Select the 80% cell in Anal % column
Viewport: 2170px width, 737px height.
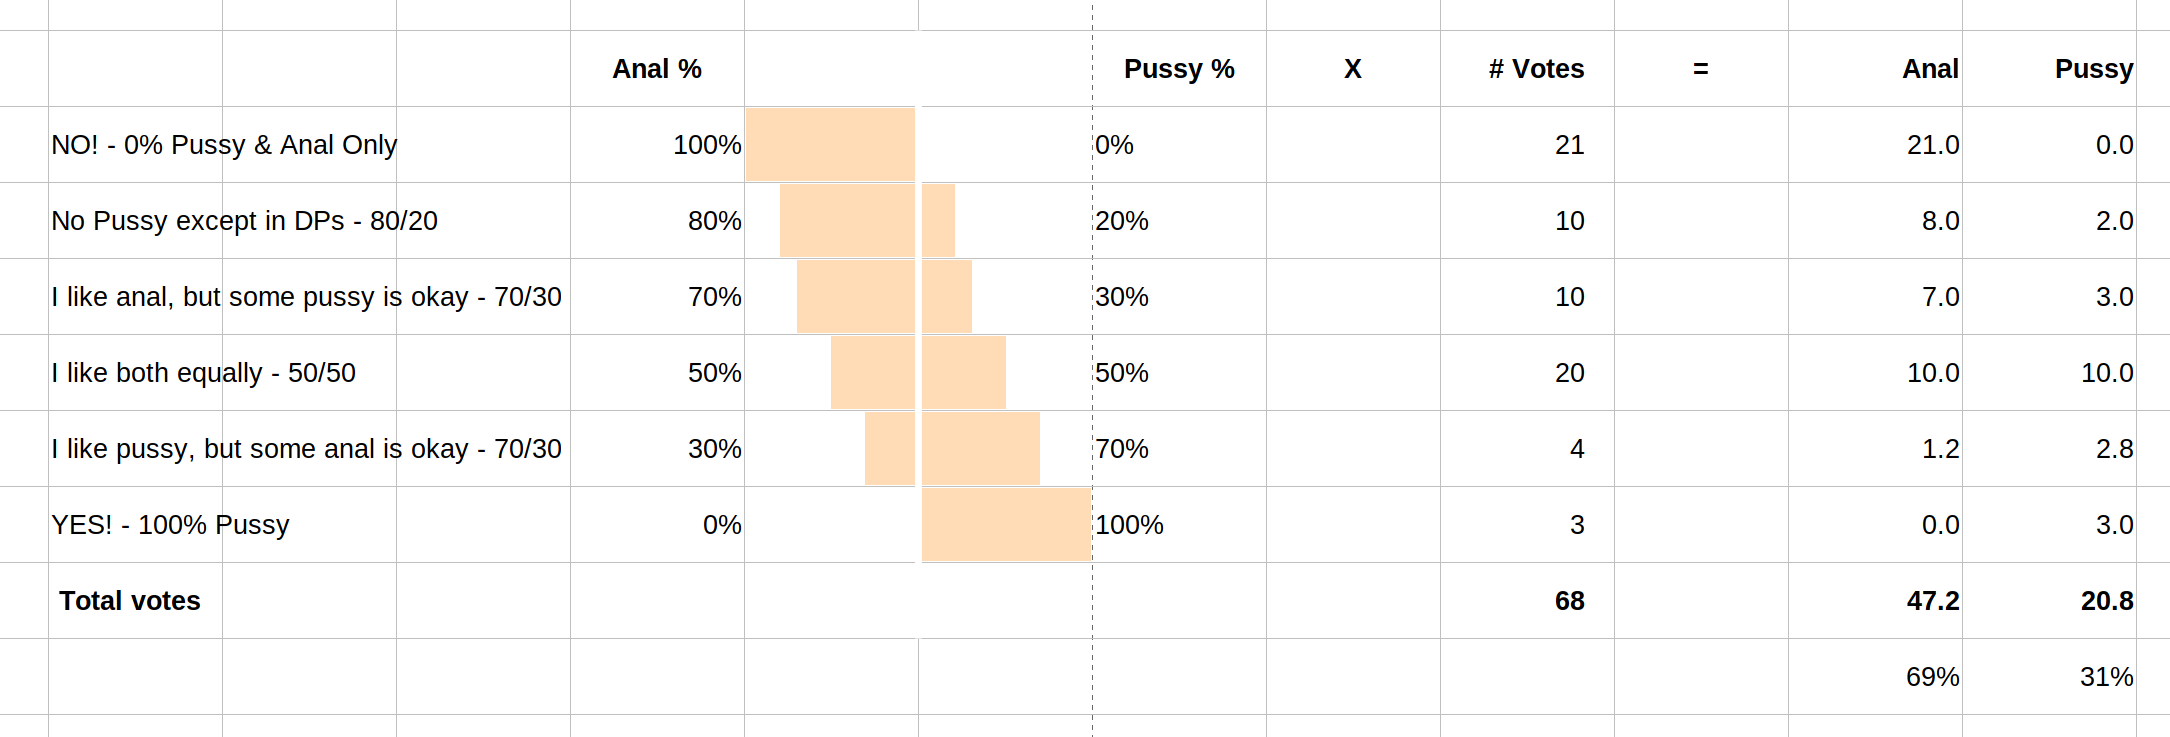714,221
